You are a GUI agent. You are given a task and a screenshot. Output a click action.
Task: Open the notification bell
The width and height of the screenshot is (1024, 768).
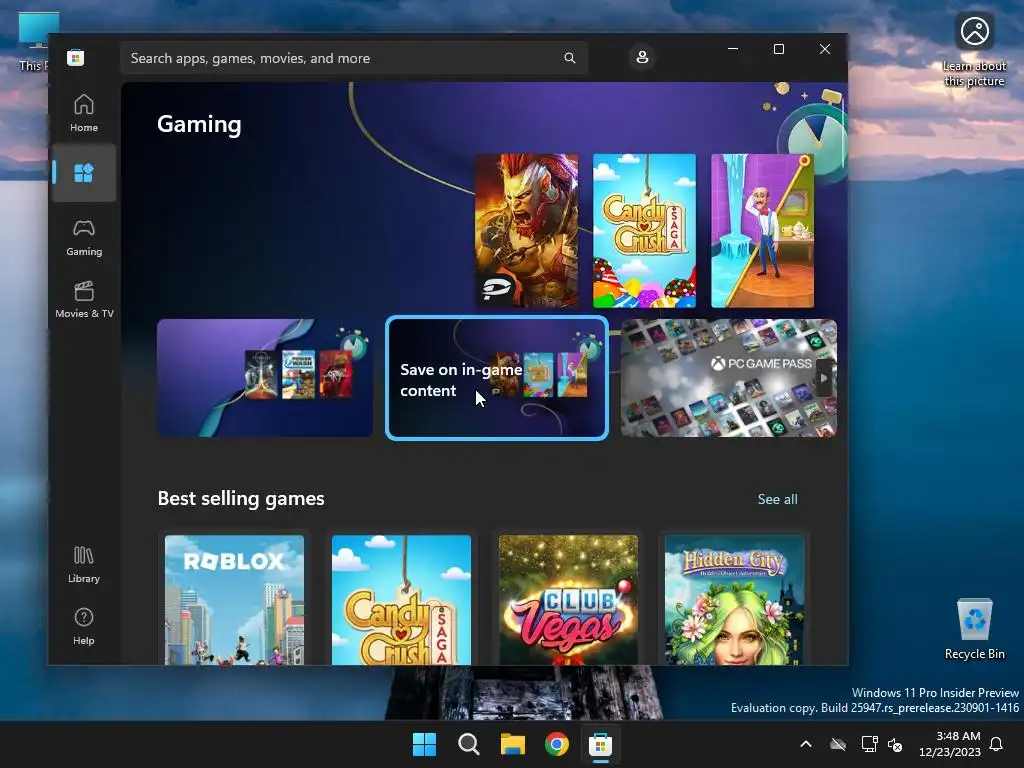pos(996,744)
